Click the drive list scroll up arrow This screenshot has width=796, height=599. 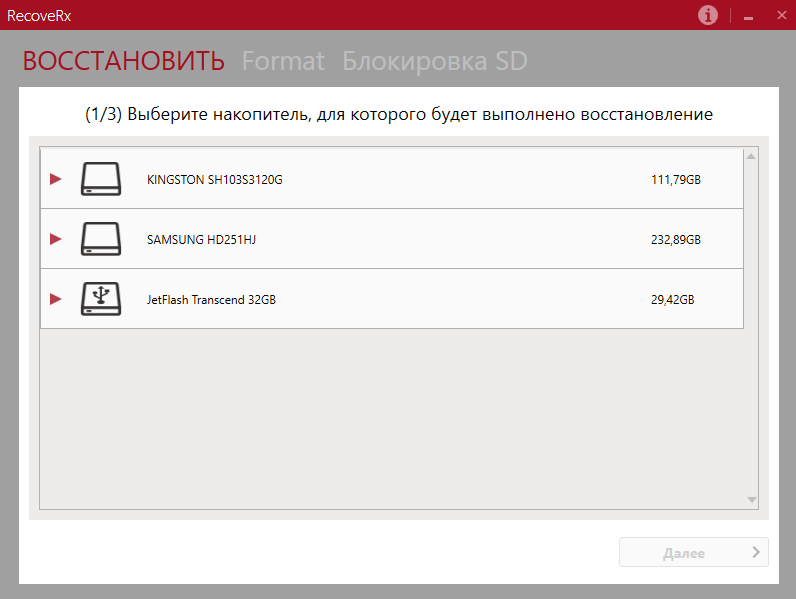pyautogui.click(x=751, y=156)
